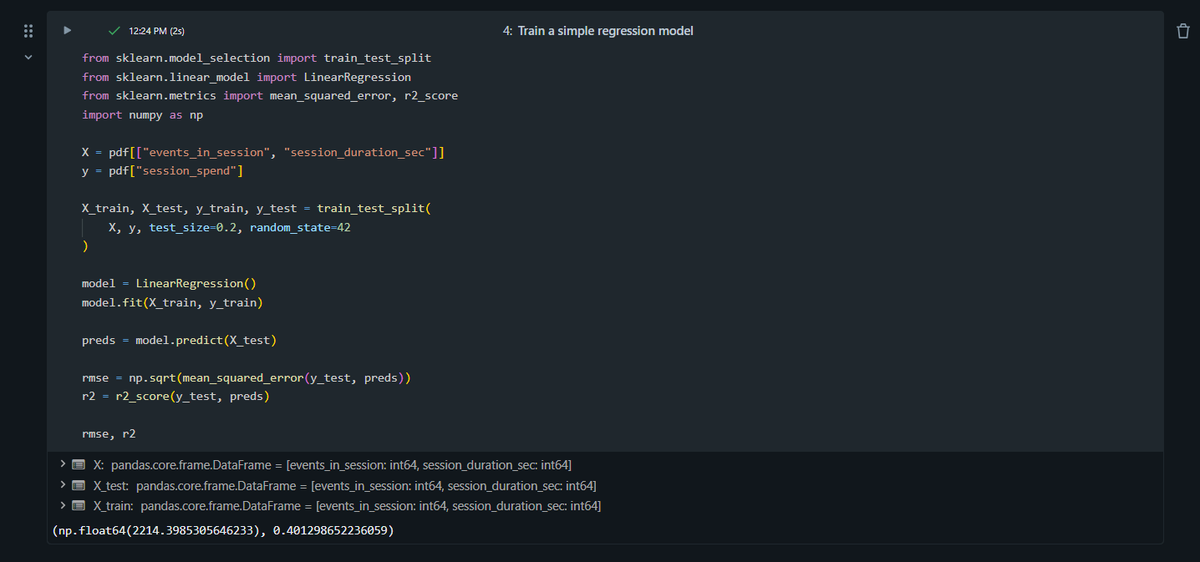1200x562 pixels.
Task: Click the rmse = np.sqrt(...) line
Action: click(x=246, y=378)
